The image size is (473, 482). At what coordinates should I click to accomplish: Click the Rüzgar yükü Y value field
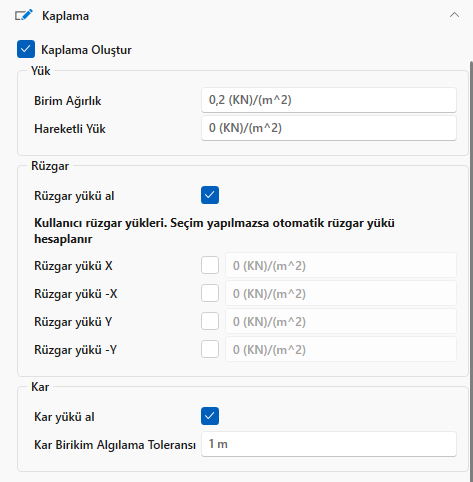point(341,321)
